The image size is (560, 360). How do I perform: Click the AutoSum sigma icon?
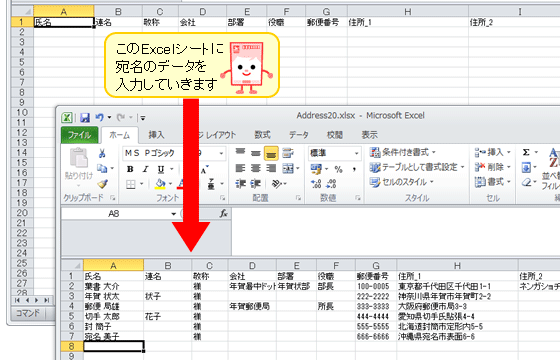(x=526, y=152)
